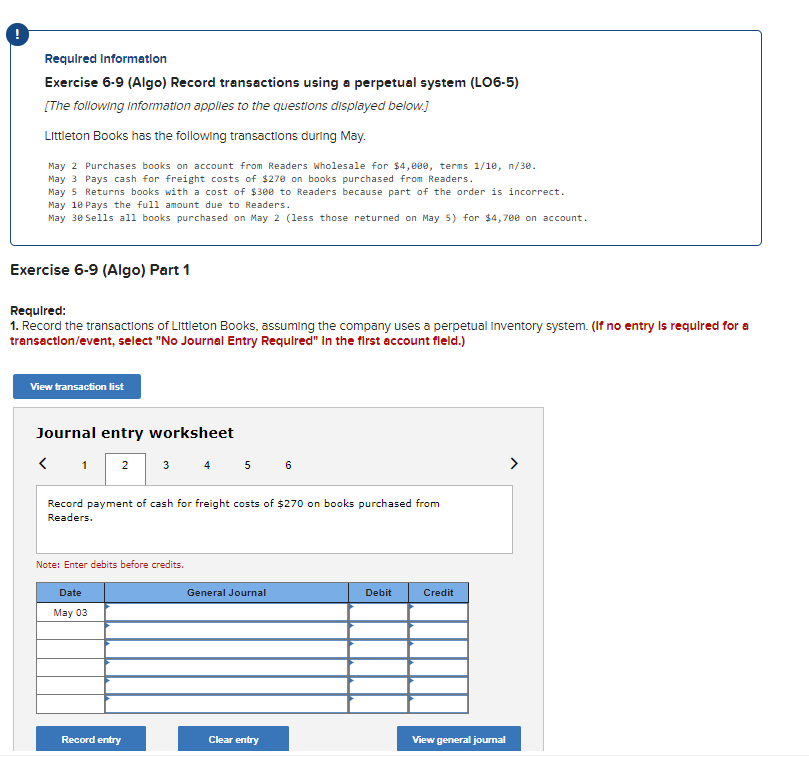Click the May 3 pays cash for freight line

point(261,179)
